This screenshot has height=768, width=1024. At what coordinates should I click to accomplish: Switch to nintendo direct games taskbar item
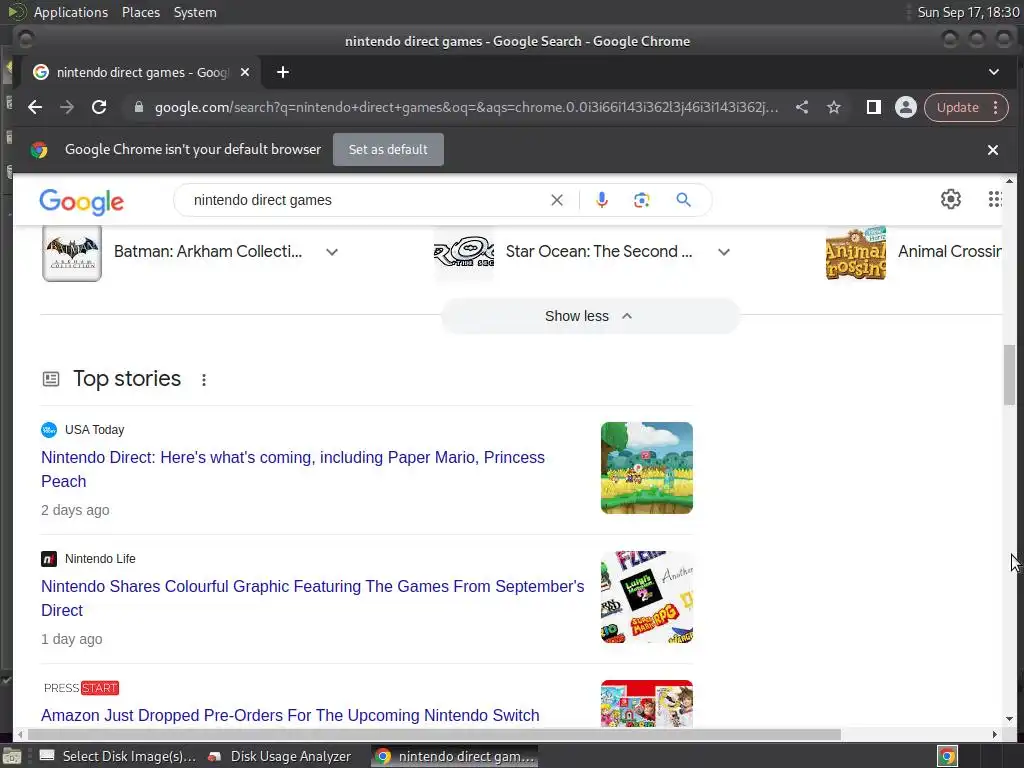coord(455,756)
